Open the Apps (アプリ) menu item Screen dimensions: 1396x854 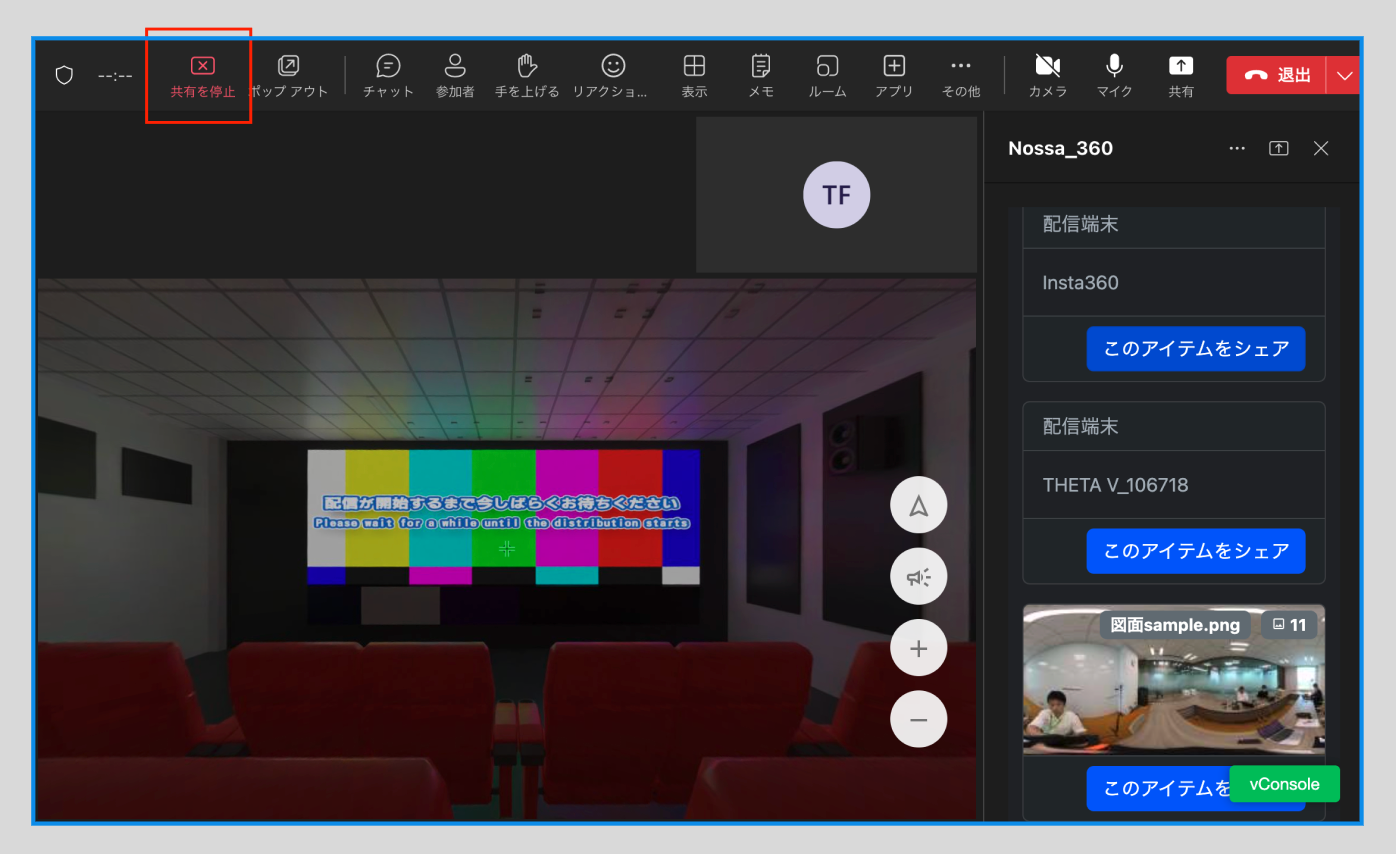click(894, 76)
